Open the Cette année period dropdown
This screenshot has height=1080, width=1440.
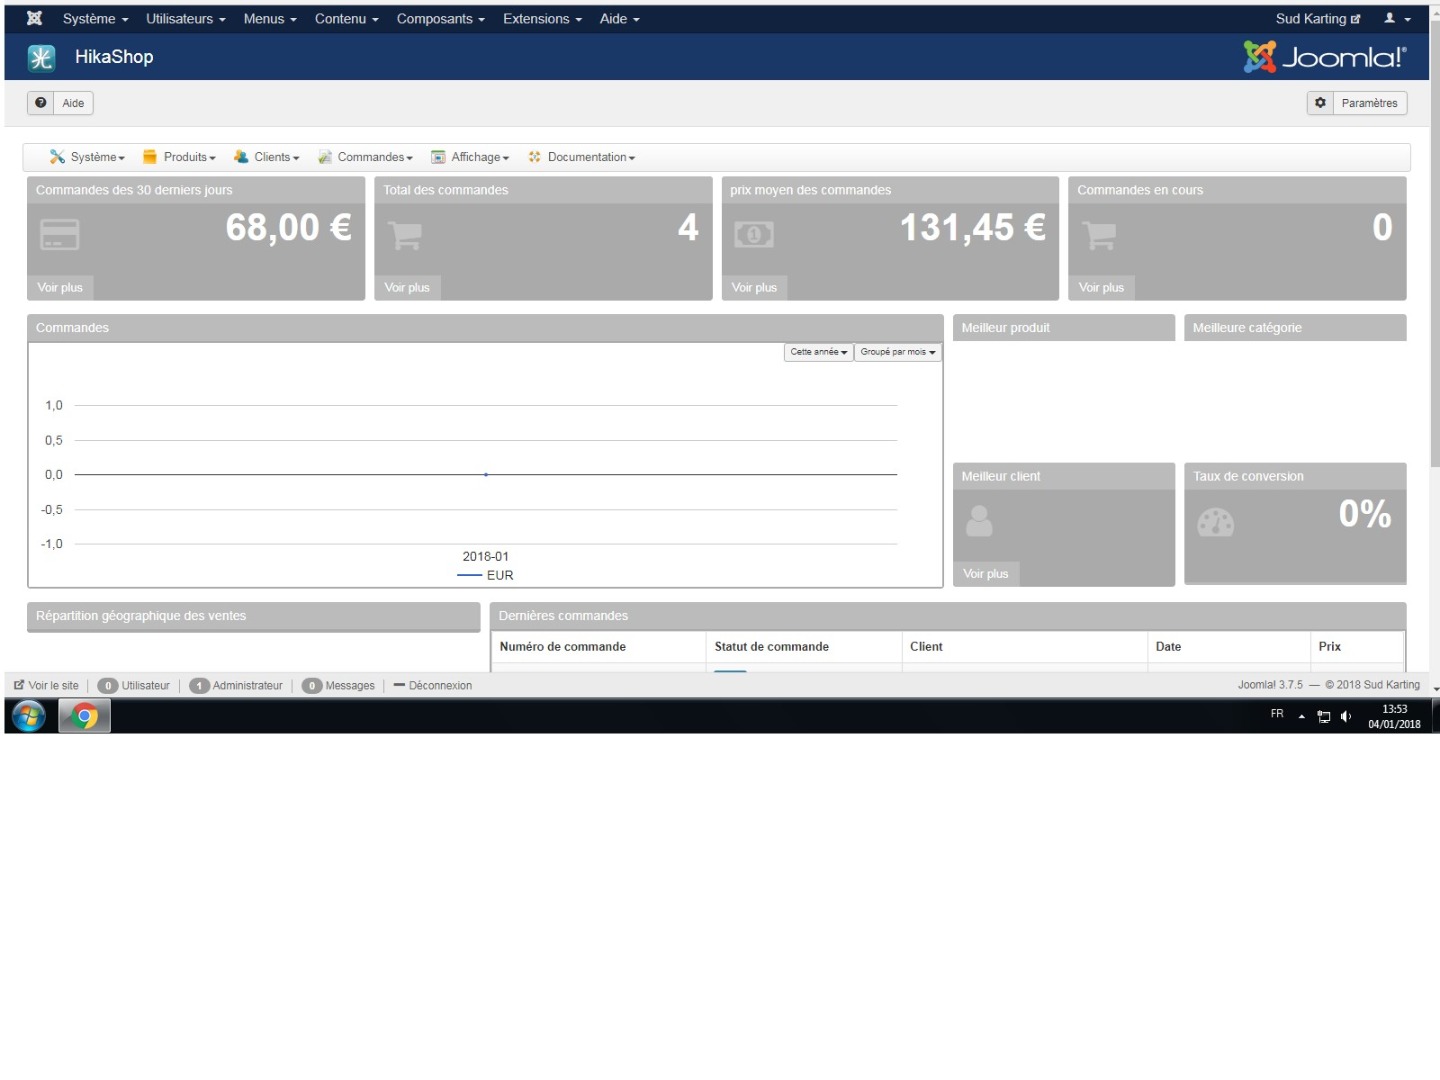(819, 352)
